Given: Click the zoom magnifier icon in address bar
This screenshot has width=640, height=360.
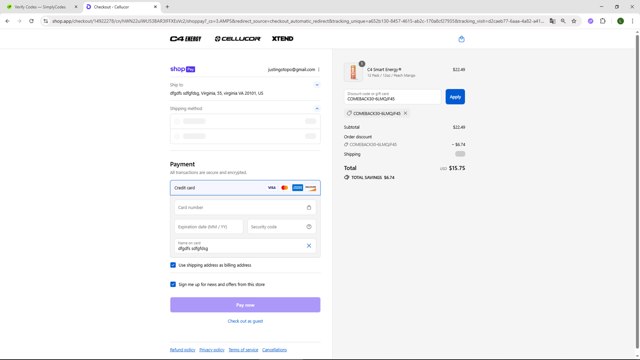Looking at the screenshot, I should (563, 21).
